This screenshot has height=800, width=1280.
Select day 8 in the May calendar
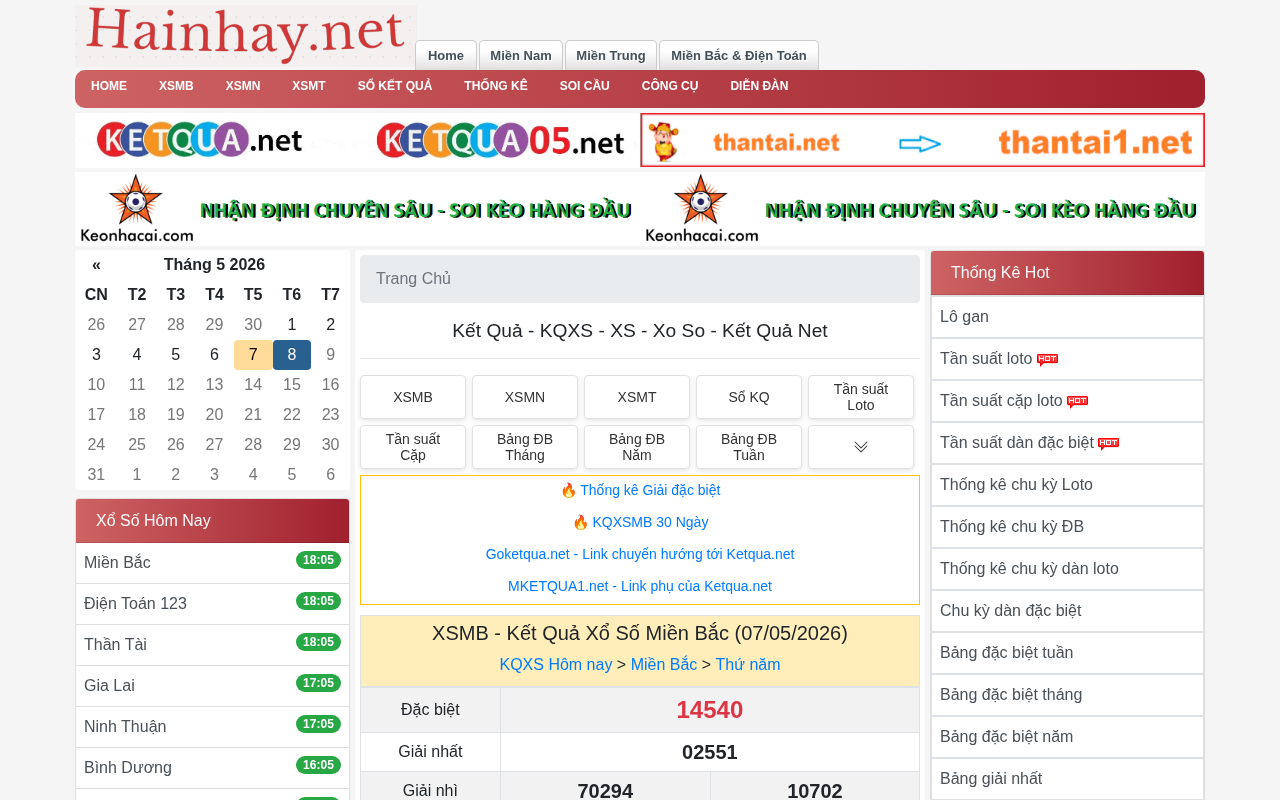[x=292, y=355]
